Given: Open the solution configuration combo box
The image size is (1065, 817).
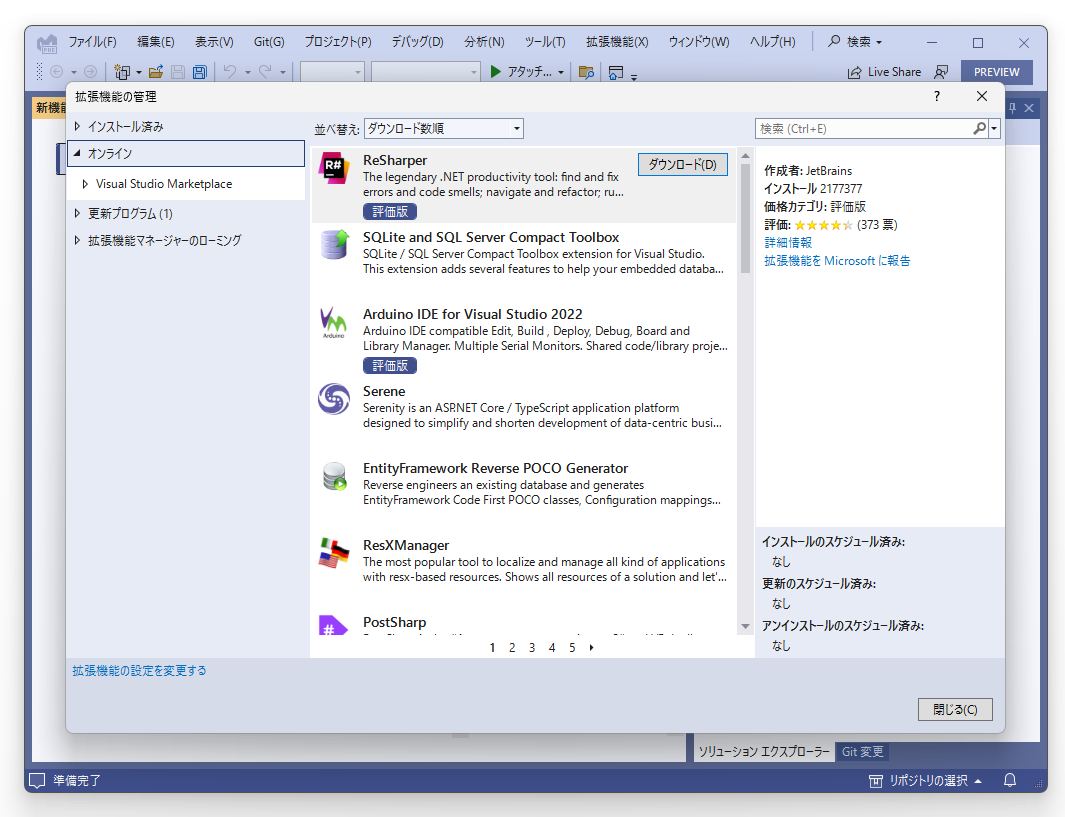Looking at the screenshot, I should 332,72.
